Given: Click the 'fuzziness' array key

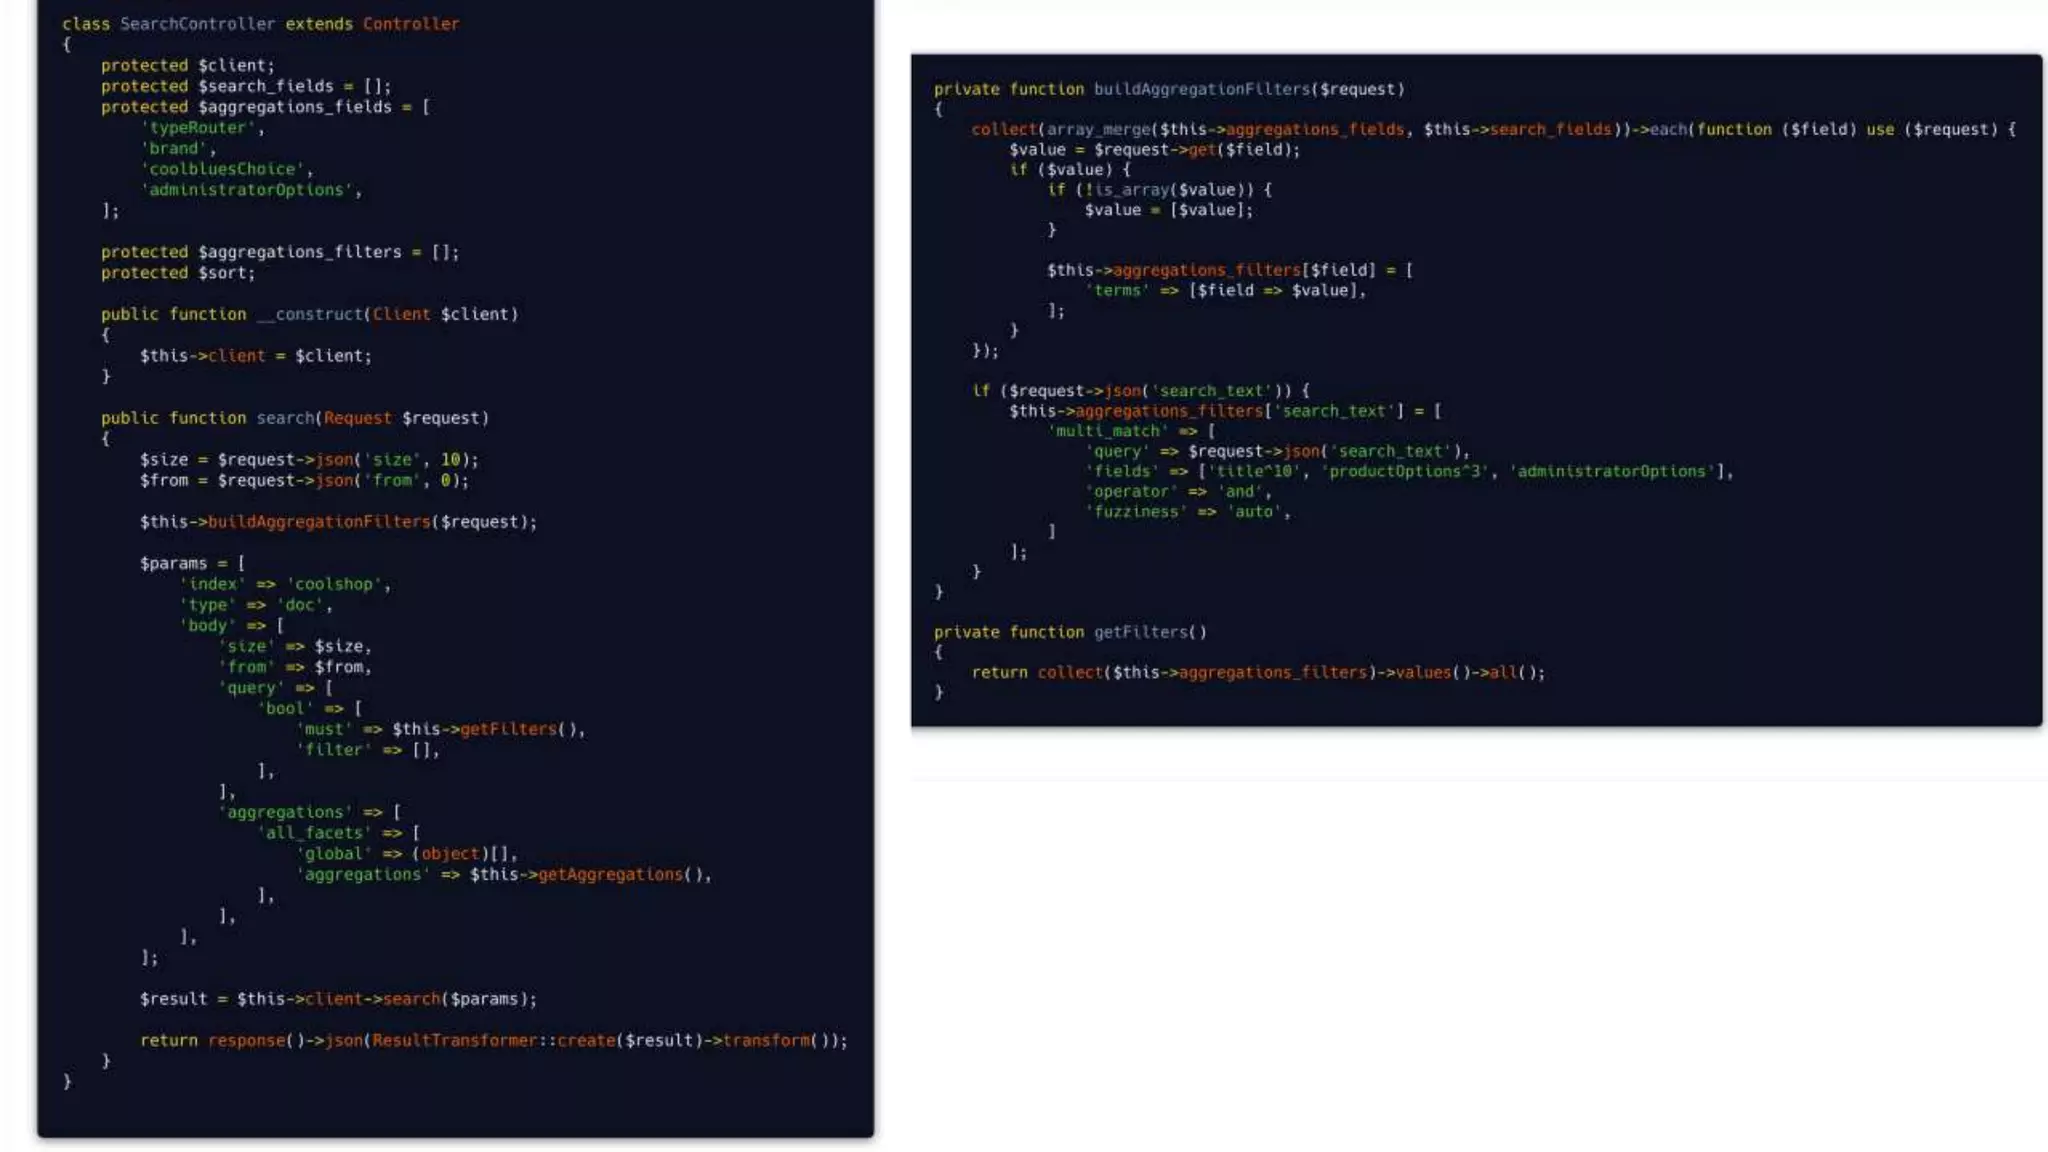Looking at the screenshot, I should (1137, 512).
